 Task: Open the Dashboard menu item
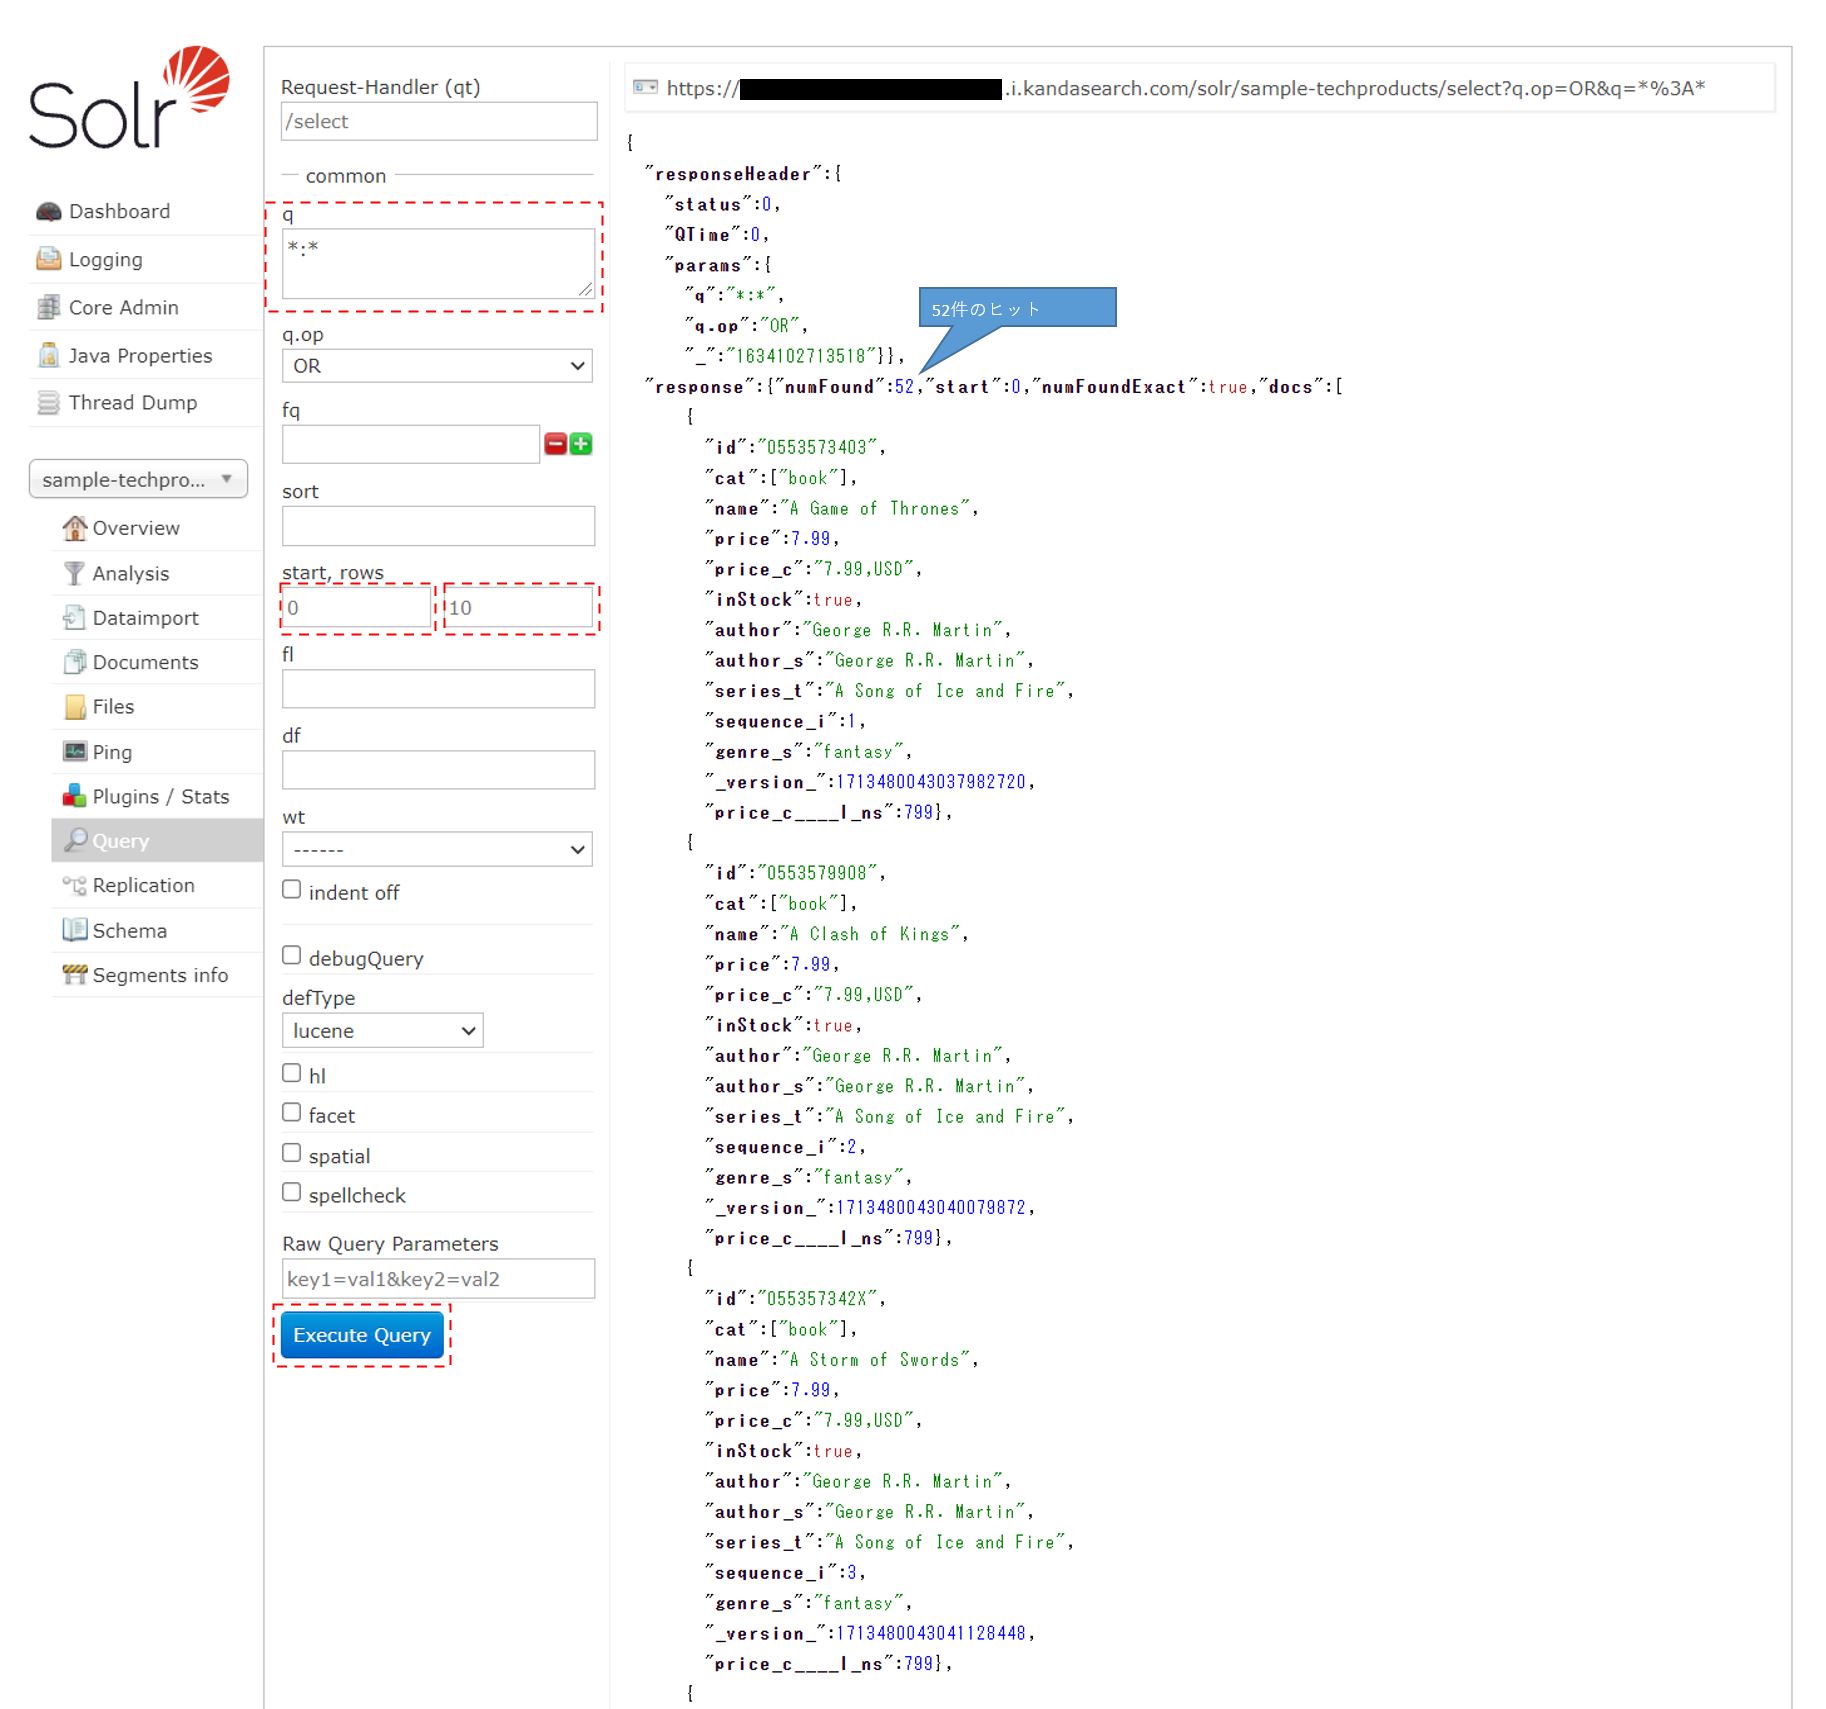(119, 212)
